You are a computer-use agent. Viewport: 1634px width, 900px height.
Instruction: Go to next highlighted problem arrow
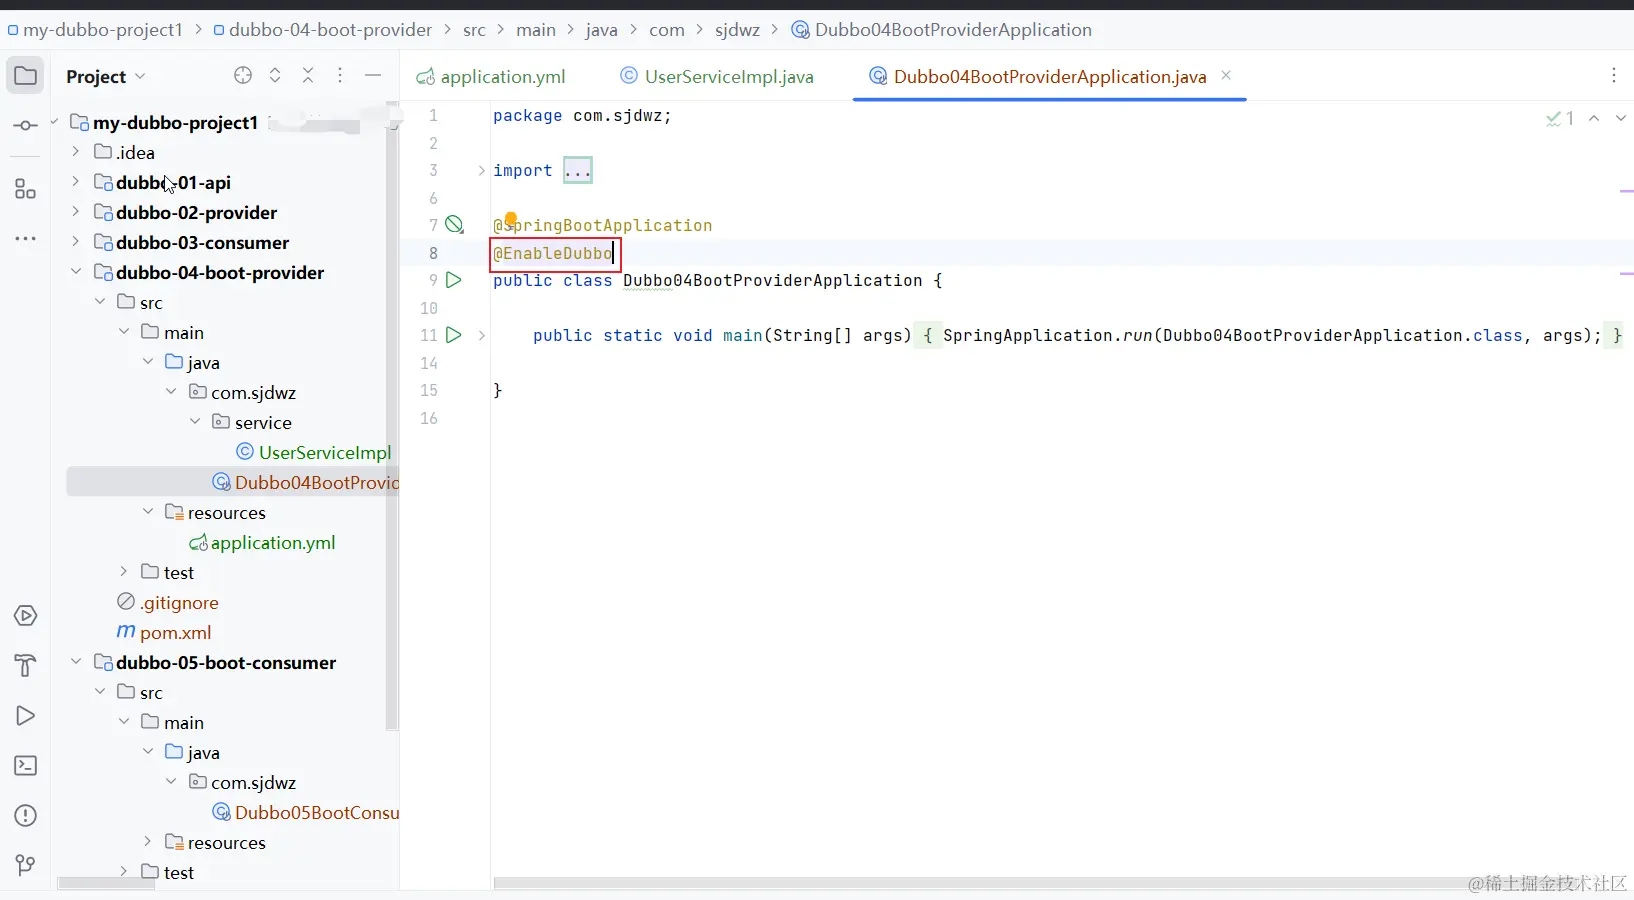(1621, 119)
